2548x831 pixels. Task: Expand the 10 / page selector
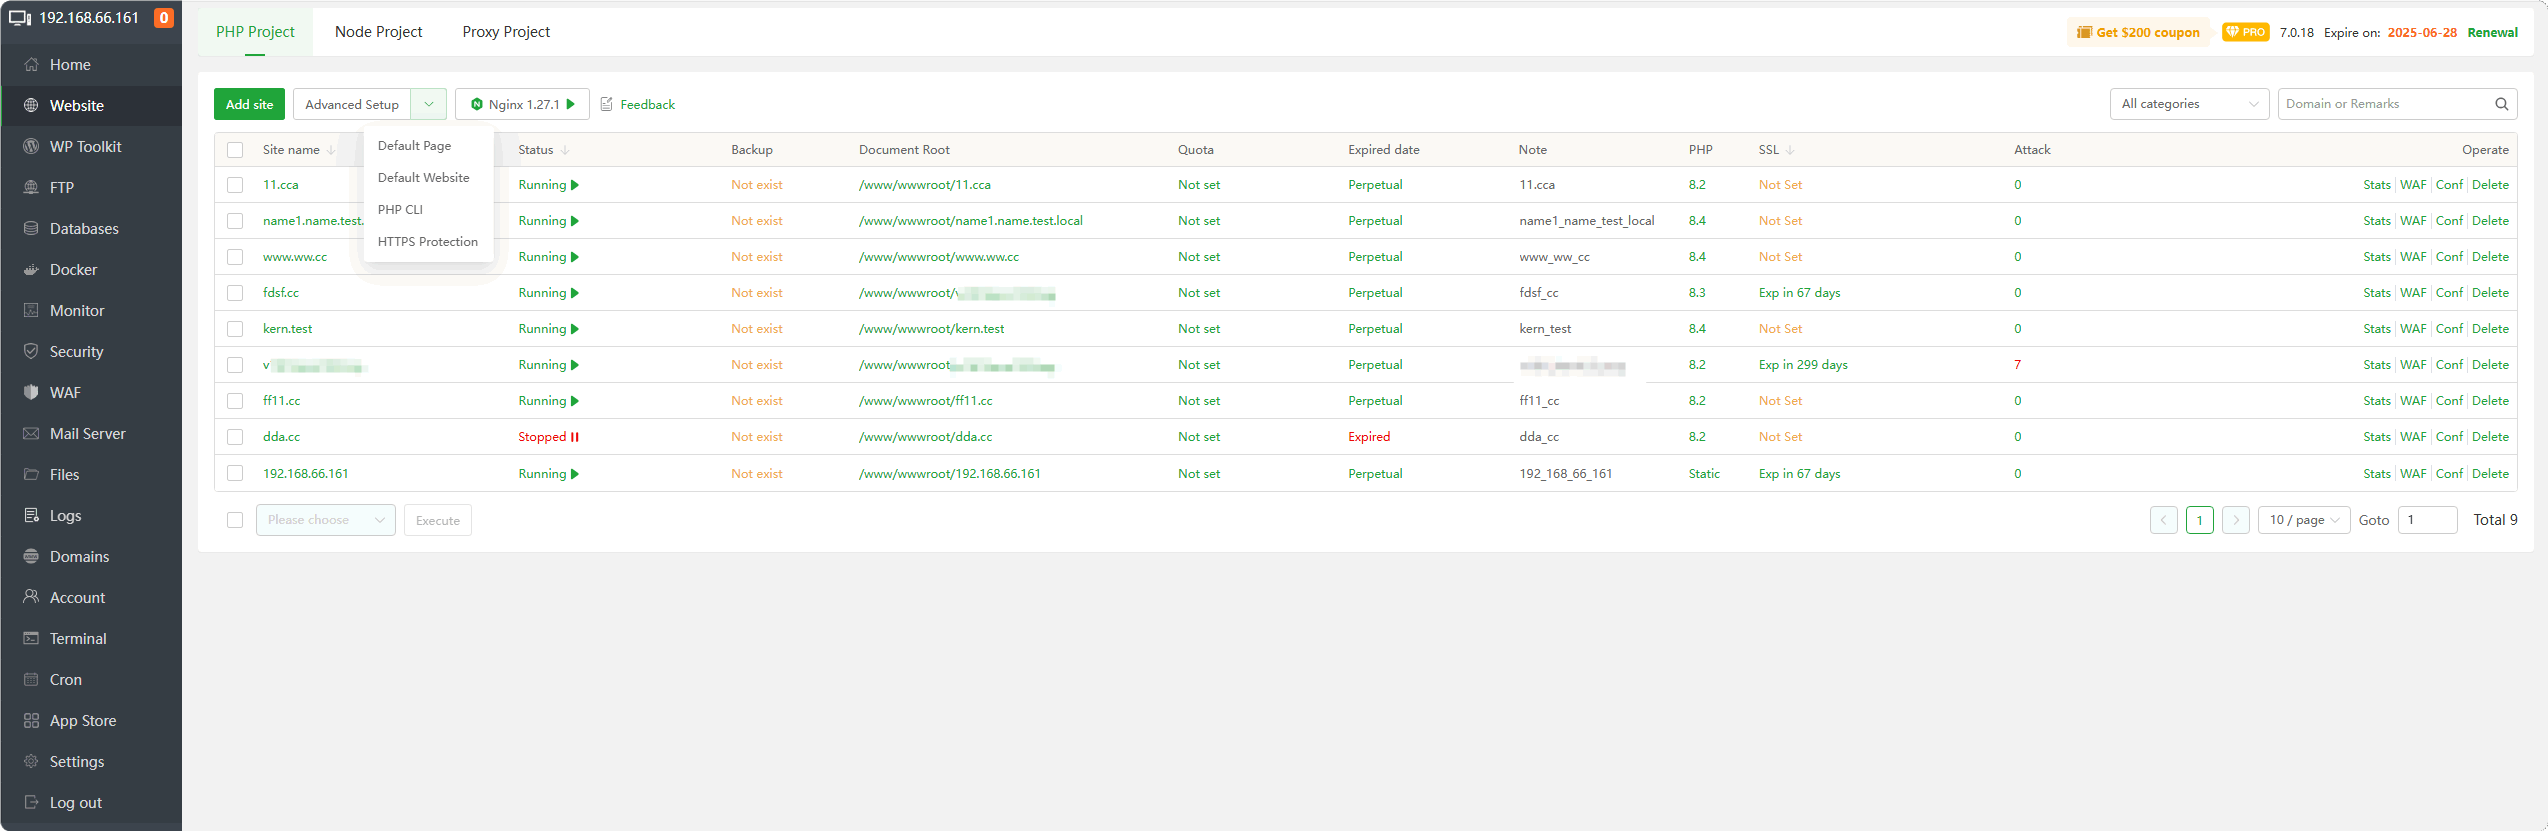[x=2303, y=520]
